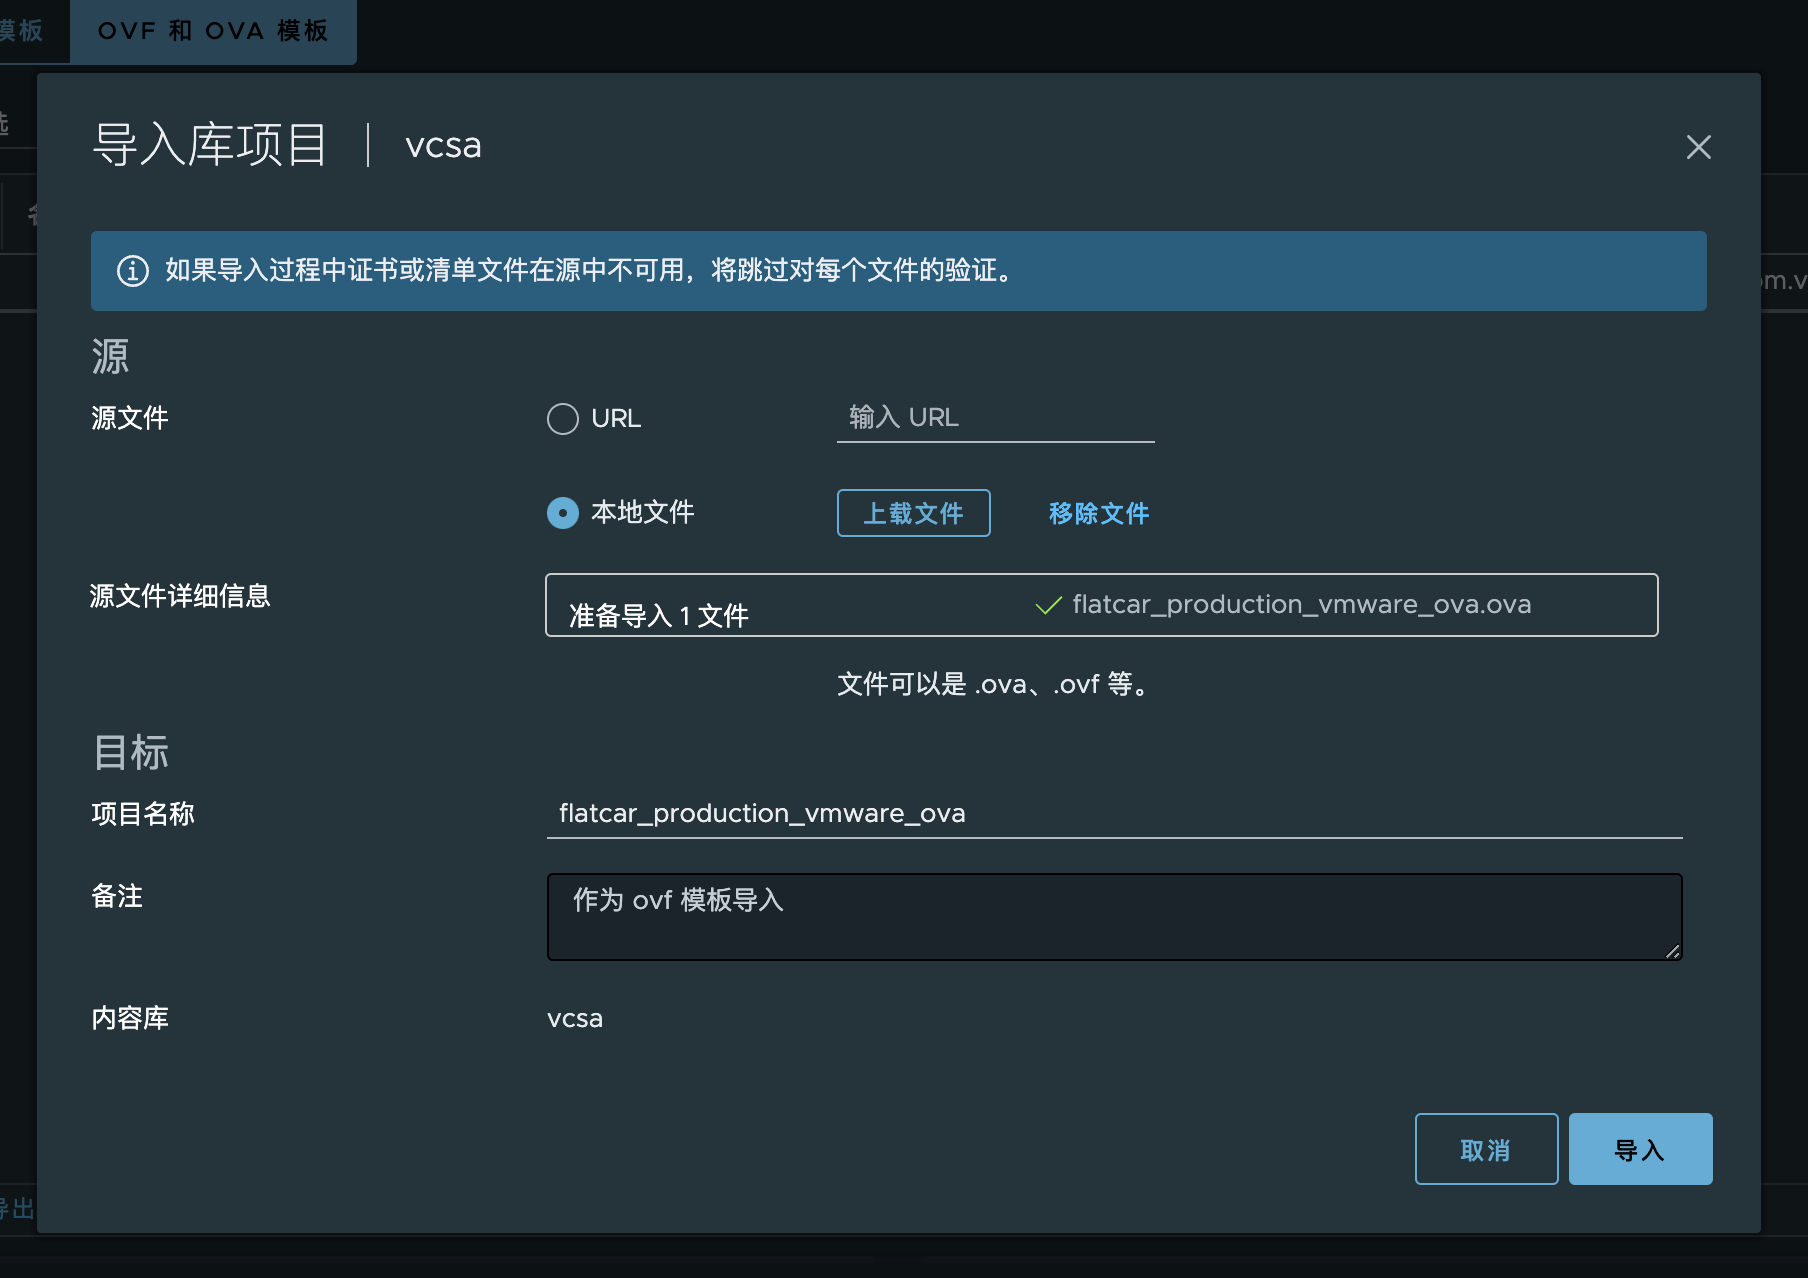
Task: Click the 准备导入 1 文件 status text
Action: (659, 616)
